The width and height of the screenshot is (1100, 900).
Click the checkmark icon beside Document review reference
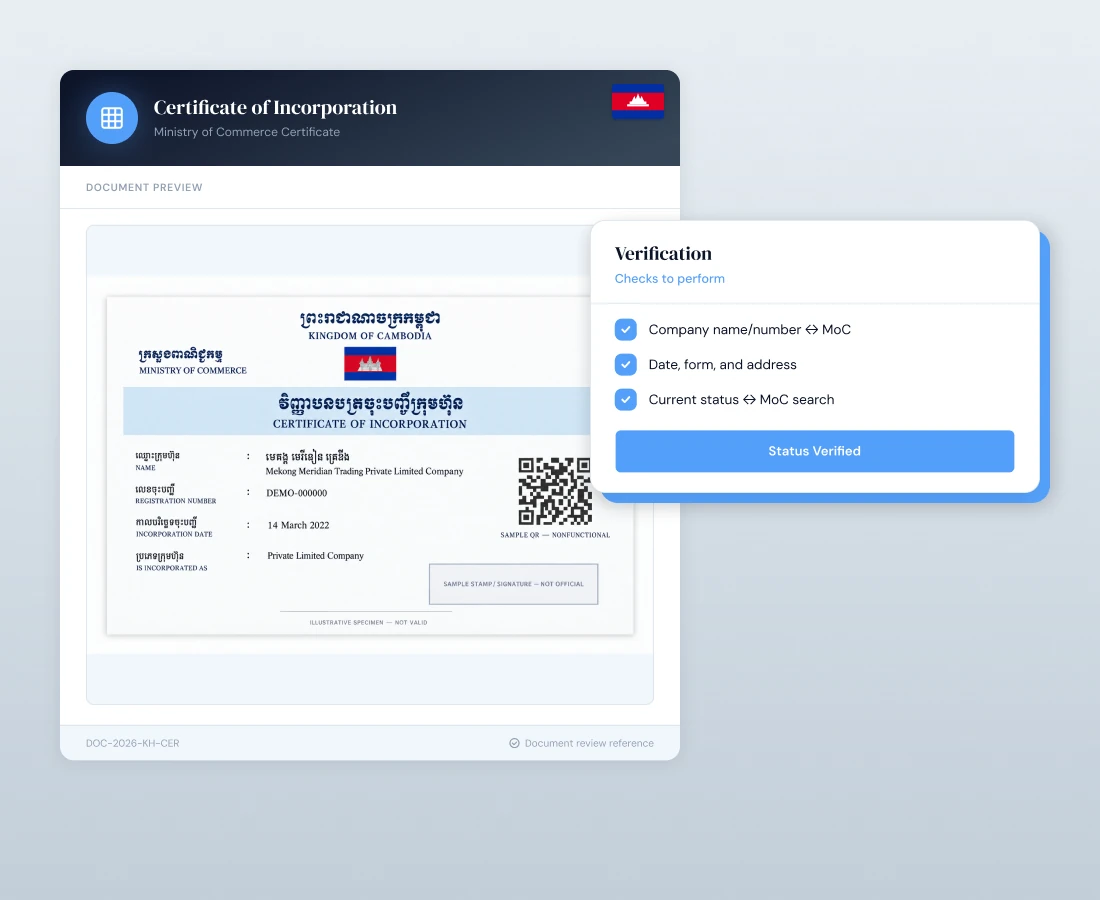pyautogui.click(x=514, y=743)
